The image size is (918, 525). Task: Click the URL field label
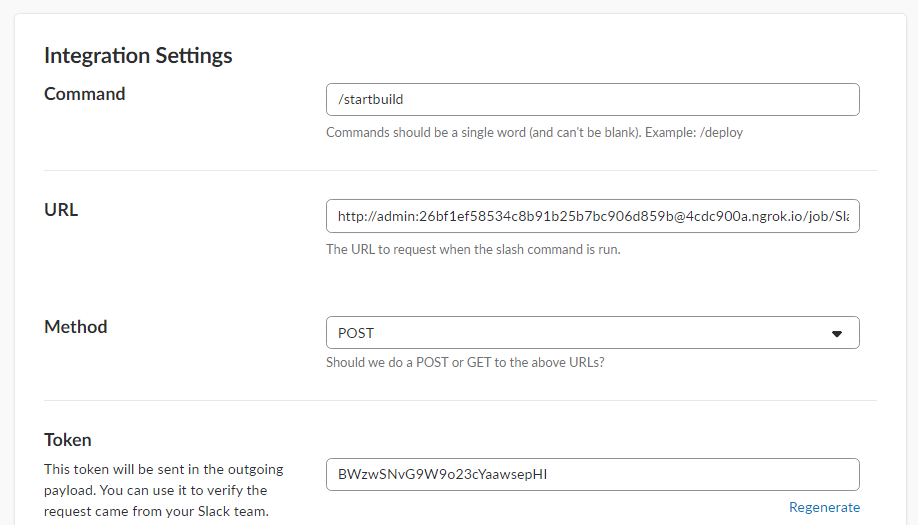coord(61,210)
